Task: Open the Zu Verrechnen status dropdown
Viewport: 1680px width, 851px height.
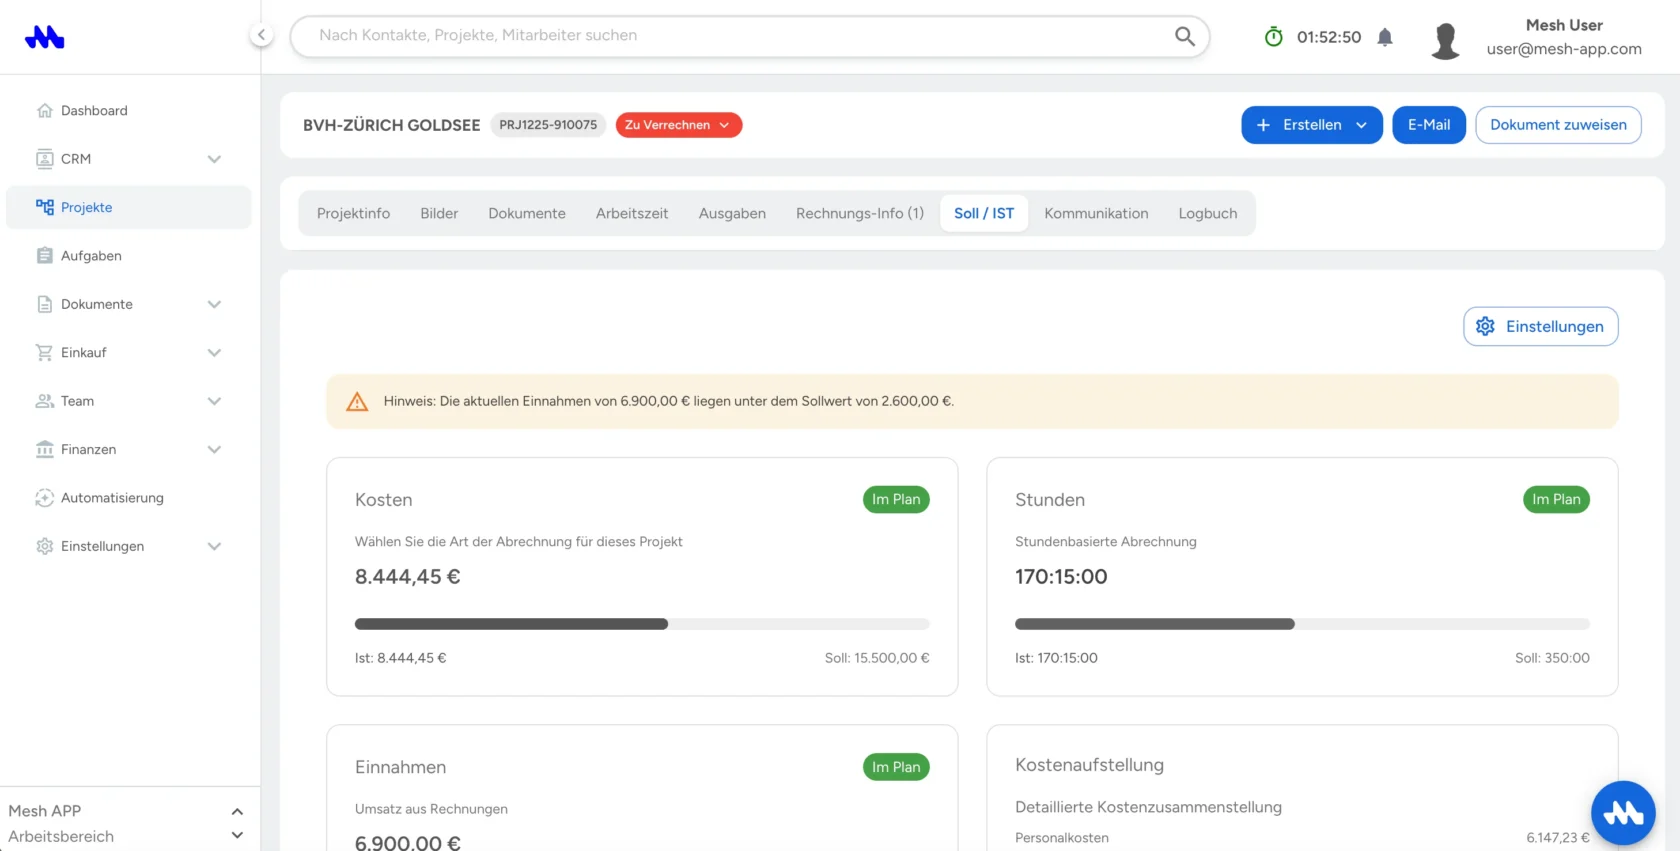Action: [678, 125]
